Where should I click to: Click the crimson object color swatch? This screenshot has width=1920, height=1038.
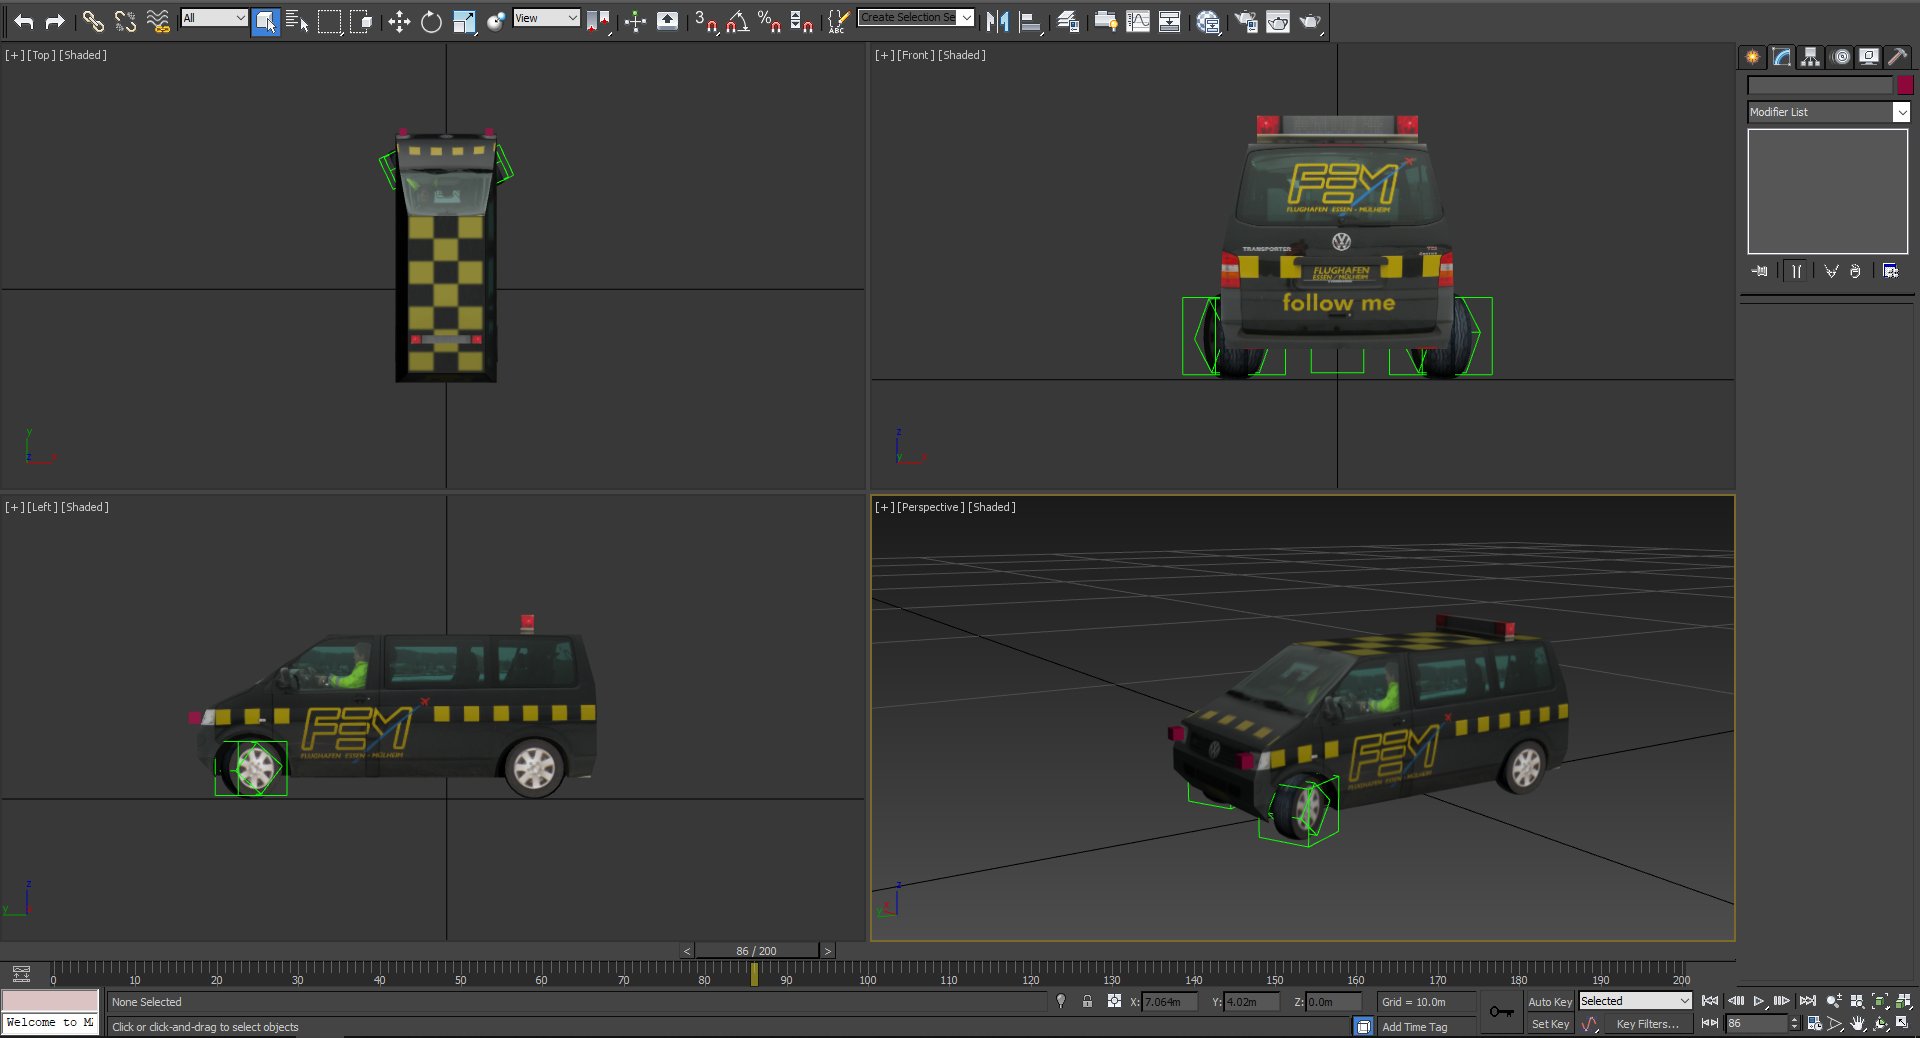tap(1905, 86)
